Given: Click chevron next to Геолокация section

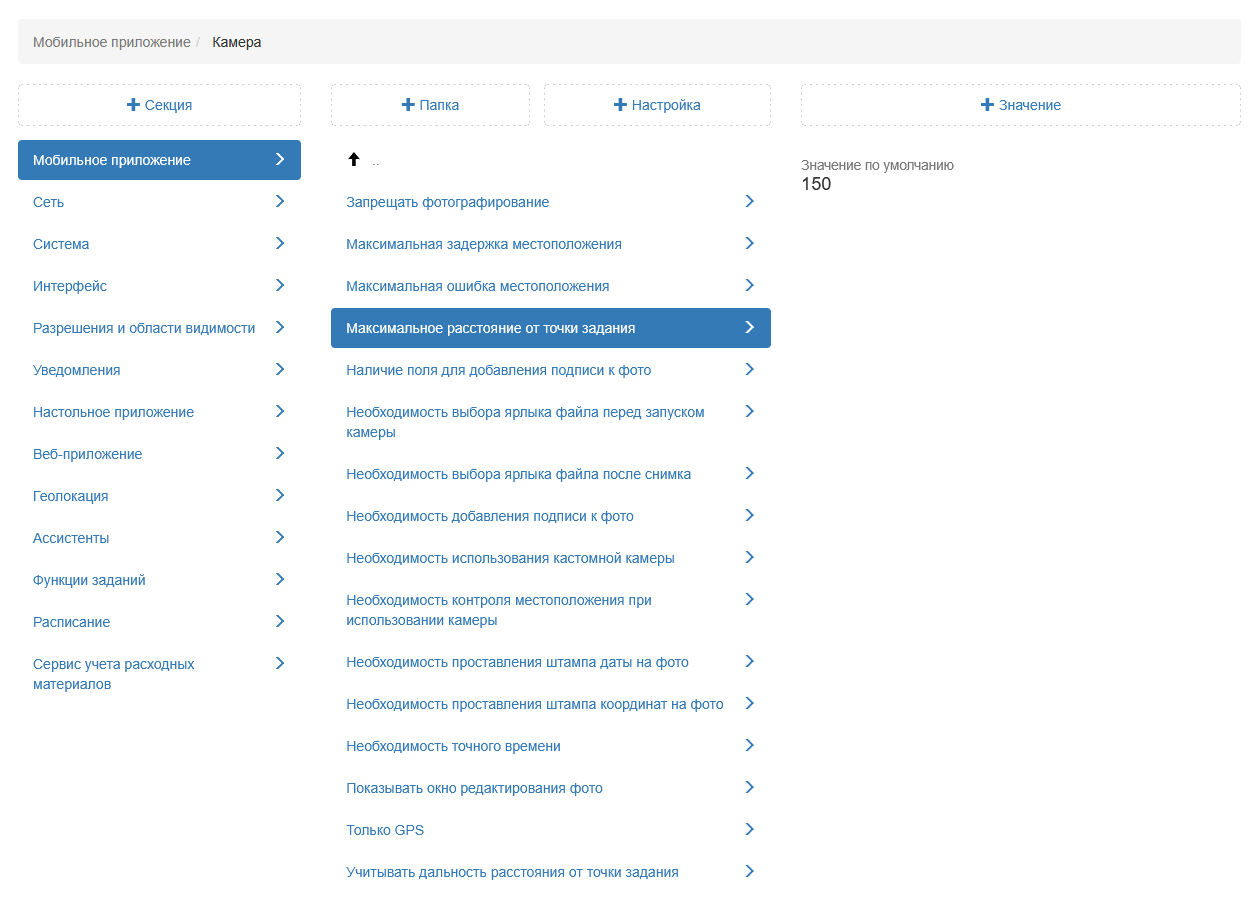Looking at the screenshot, I should click(x=280, y=495).
